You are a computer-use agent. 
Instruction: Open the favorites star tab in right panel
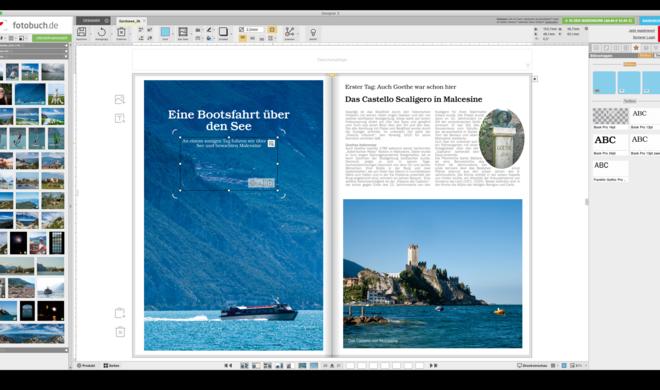pos(636,48)
